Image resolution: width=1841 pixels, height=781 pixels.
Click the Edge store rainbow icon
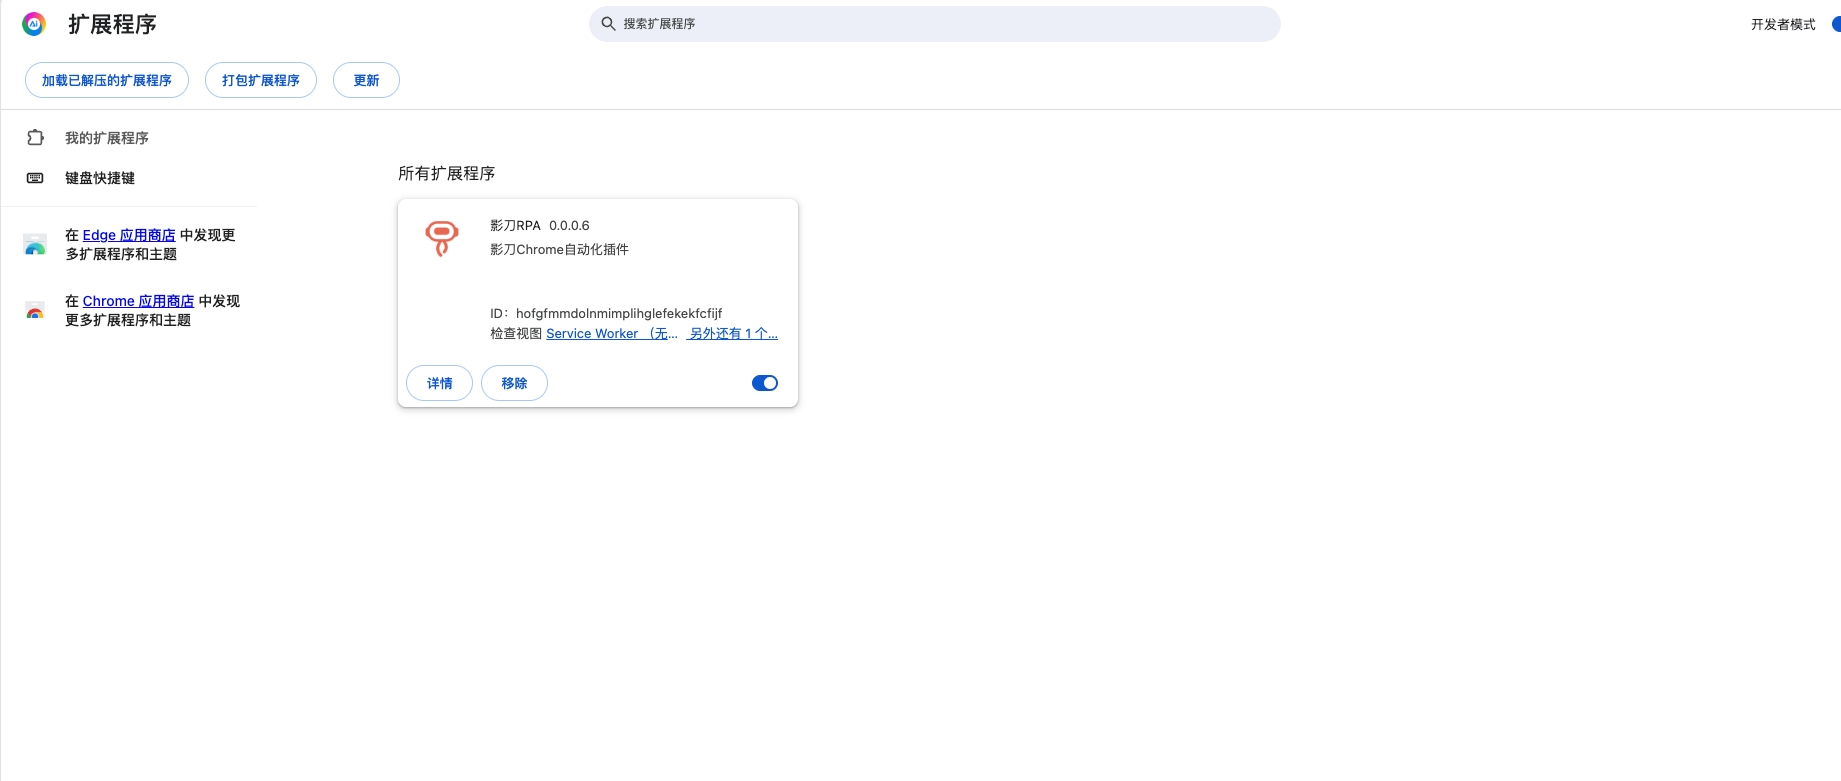[x=35, y=244]
